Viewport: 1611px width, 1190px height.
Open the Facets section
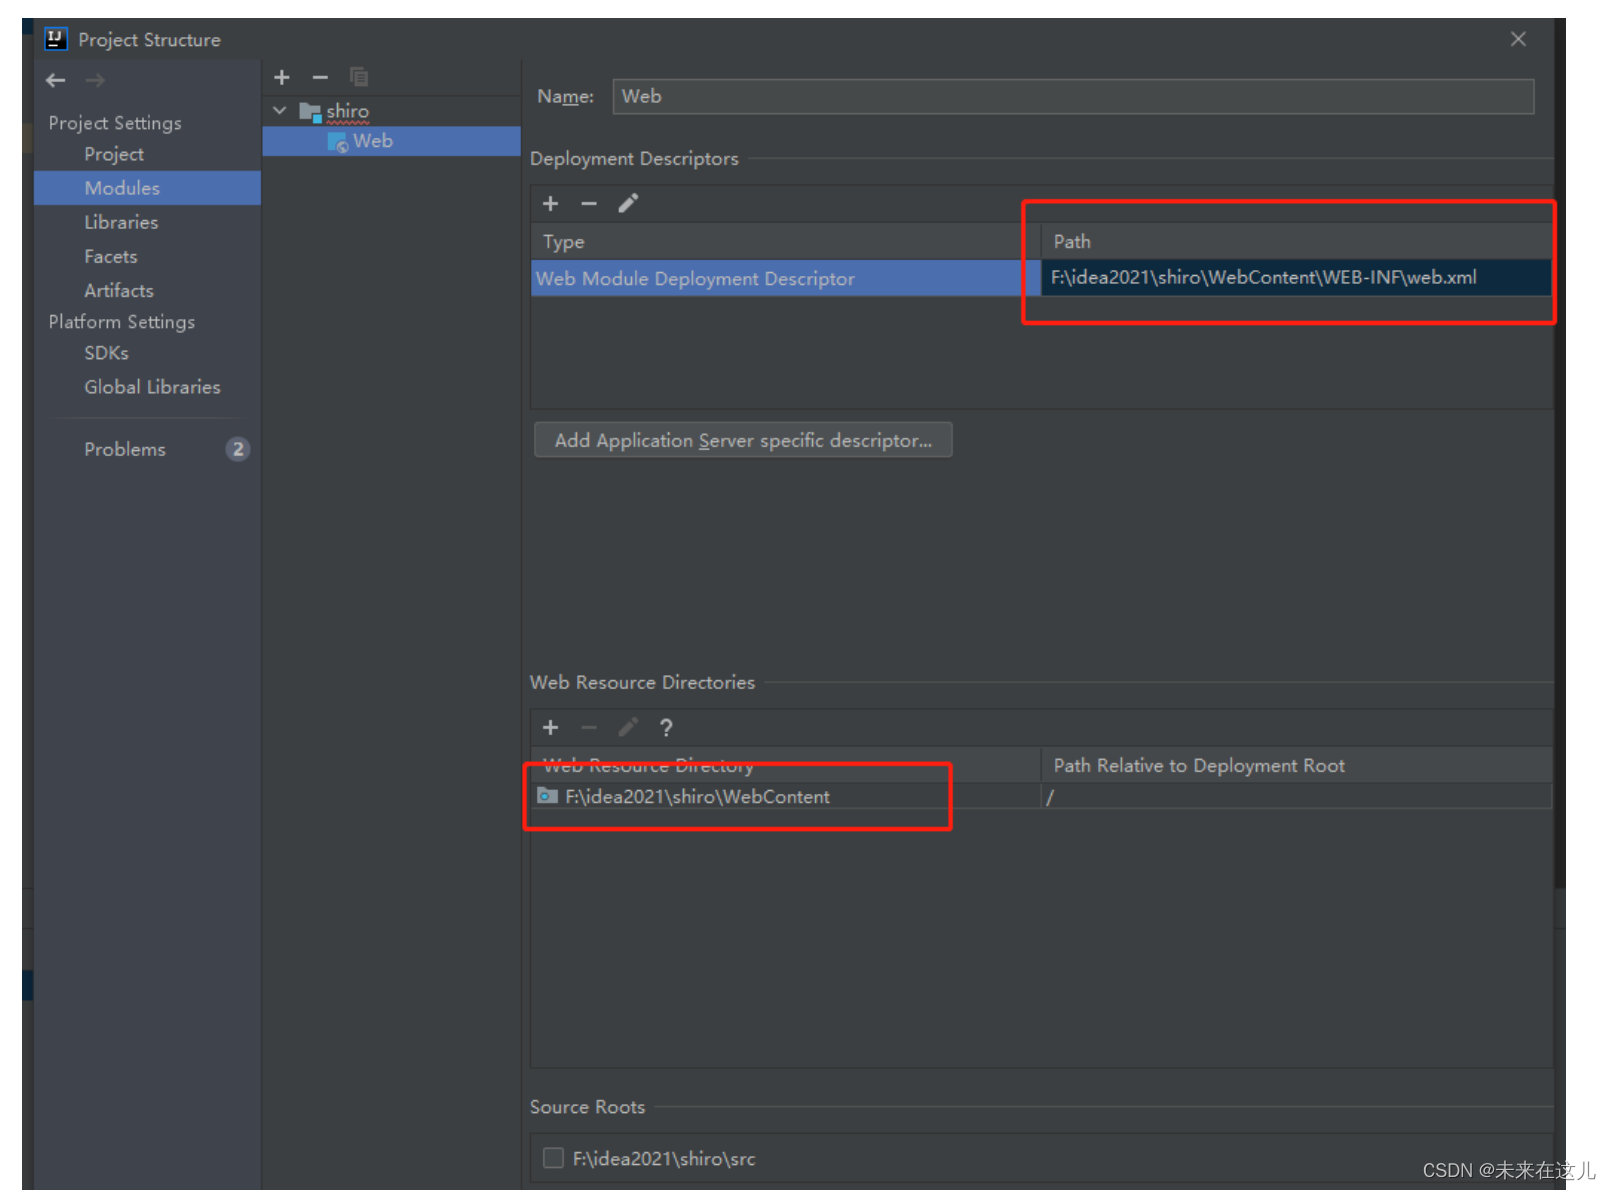point(111,256)
